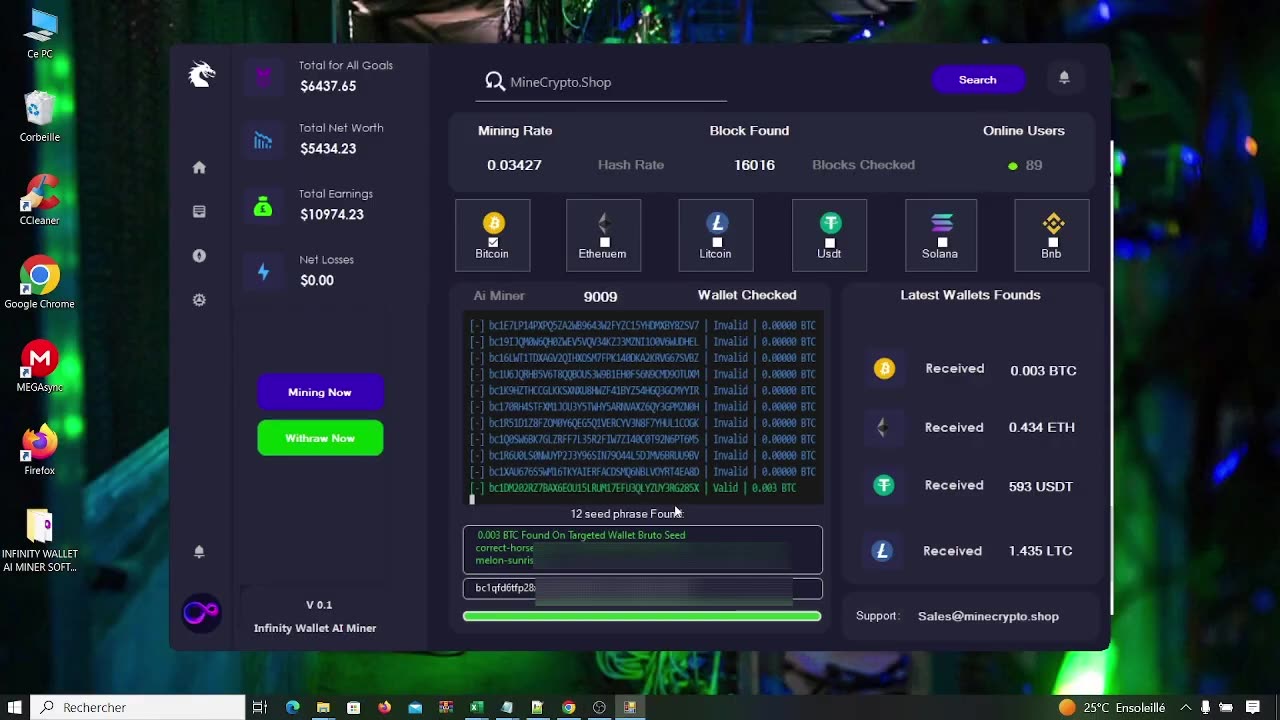1280x720 pixels.
Task: Click the Rechercher taskbar search box
Action: 138,707
